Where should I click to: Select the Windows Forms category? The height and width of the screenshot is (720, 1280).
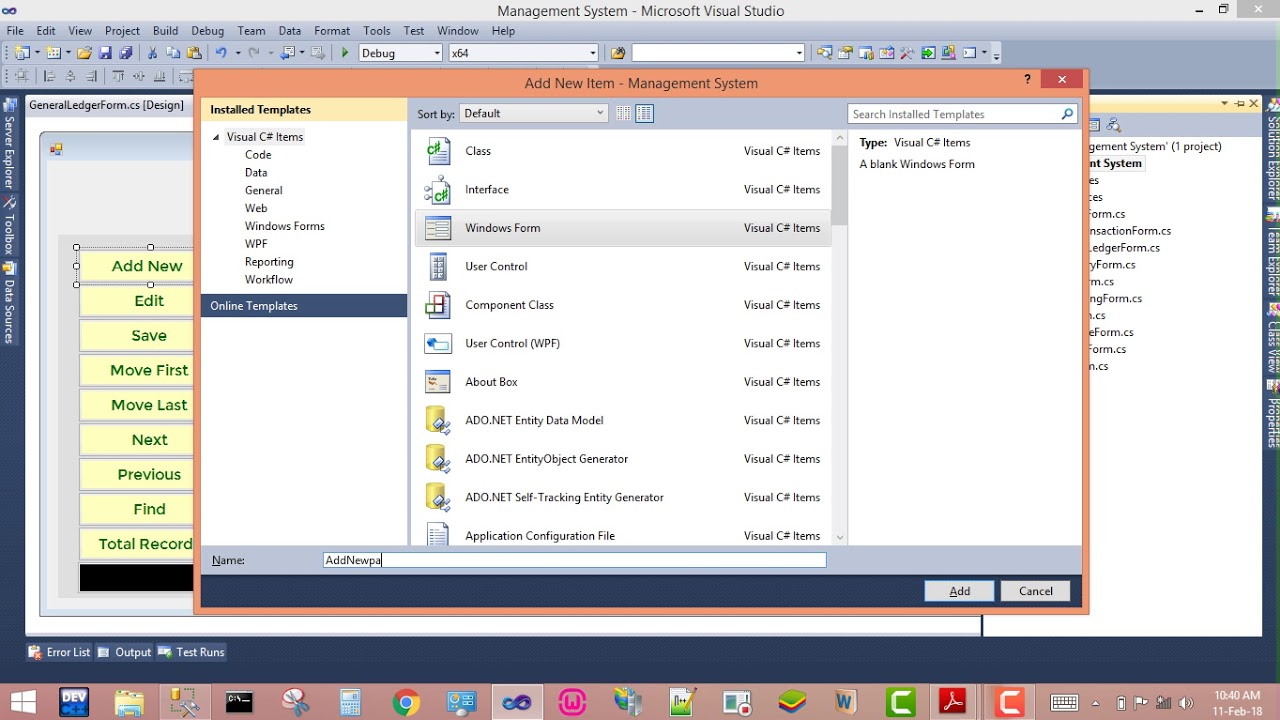coord(285,226)
